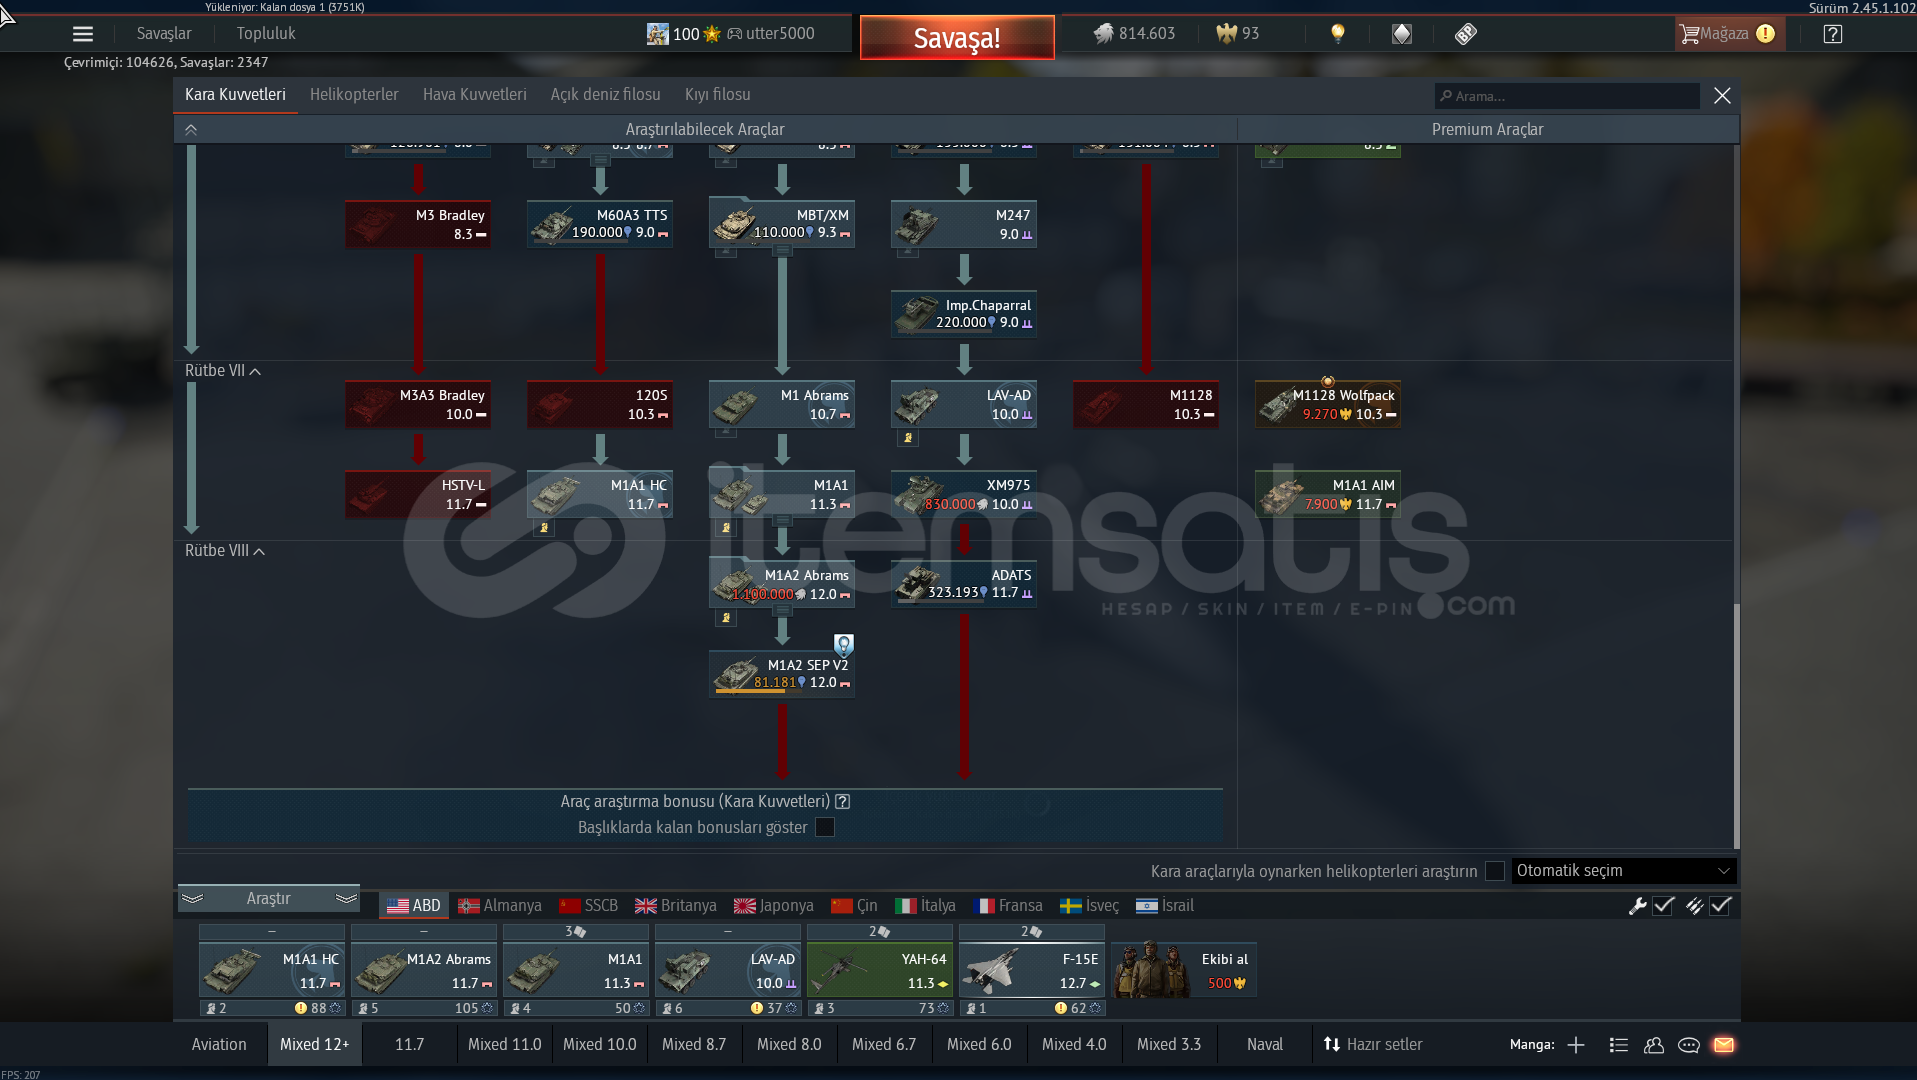The height and width of the screenshot is (1080, 1917).
Task: Open the Battle Pass ticket icon
Action: 1466,34
